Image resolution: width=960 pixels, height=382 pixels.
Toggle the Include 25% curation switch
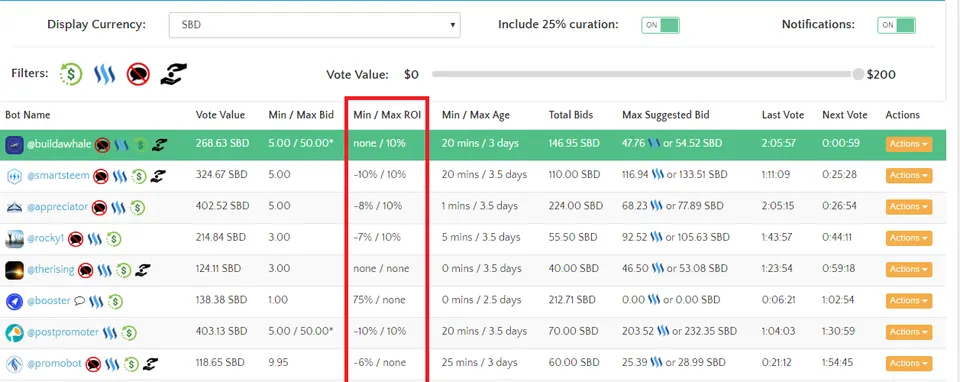660,25
